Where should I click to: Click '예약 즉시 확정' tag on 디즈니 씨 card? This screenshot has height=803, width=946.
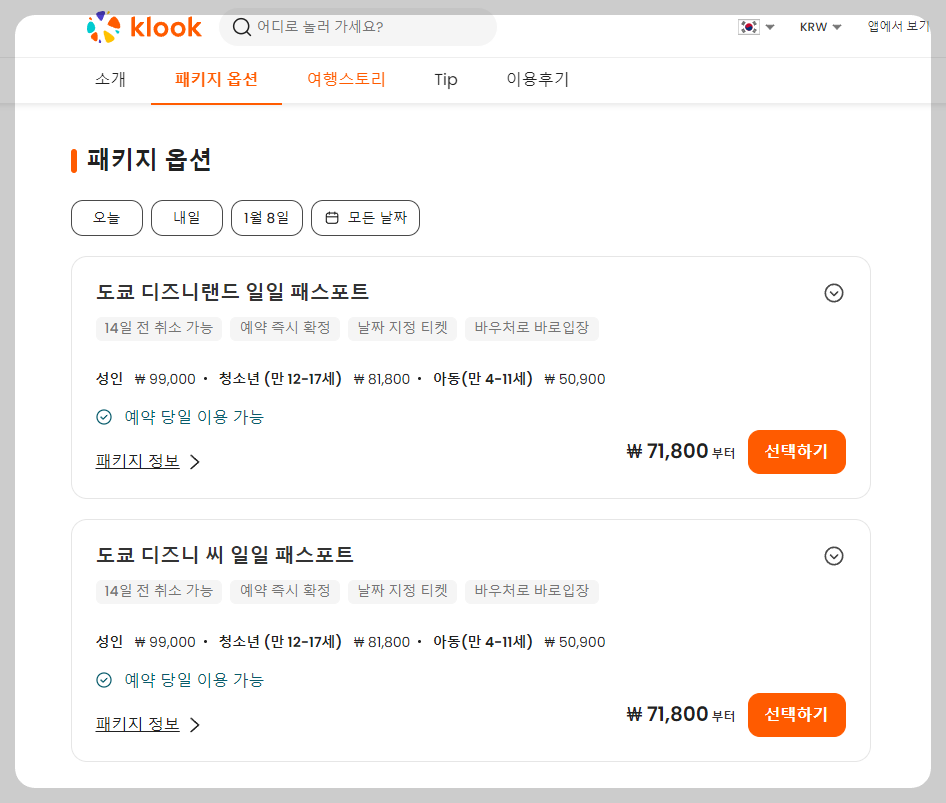click(285, 591)
